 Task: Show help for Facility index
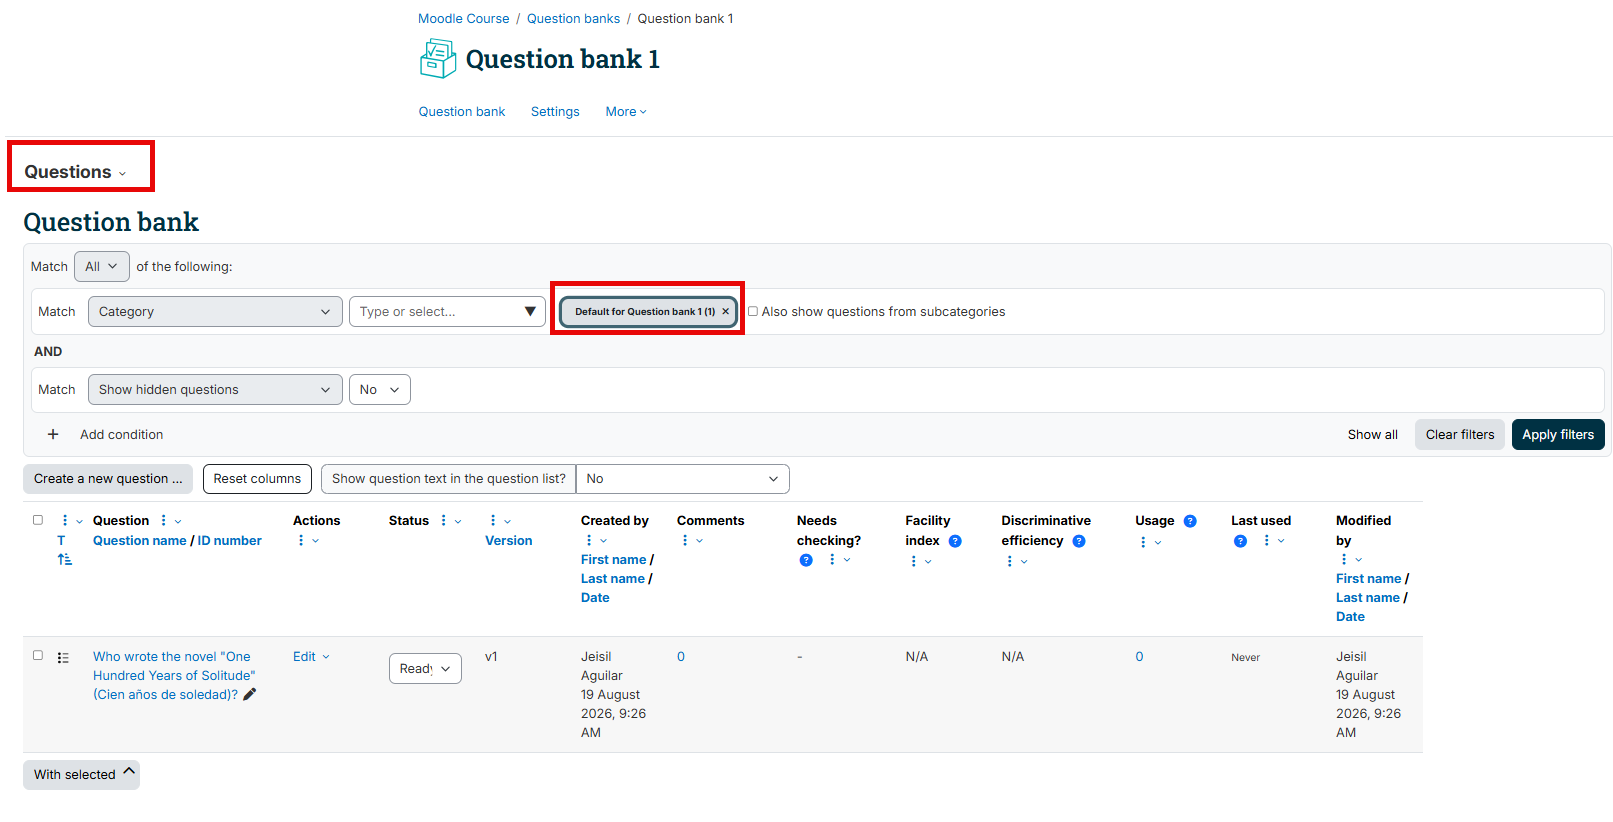click(x=955, y=541)
